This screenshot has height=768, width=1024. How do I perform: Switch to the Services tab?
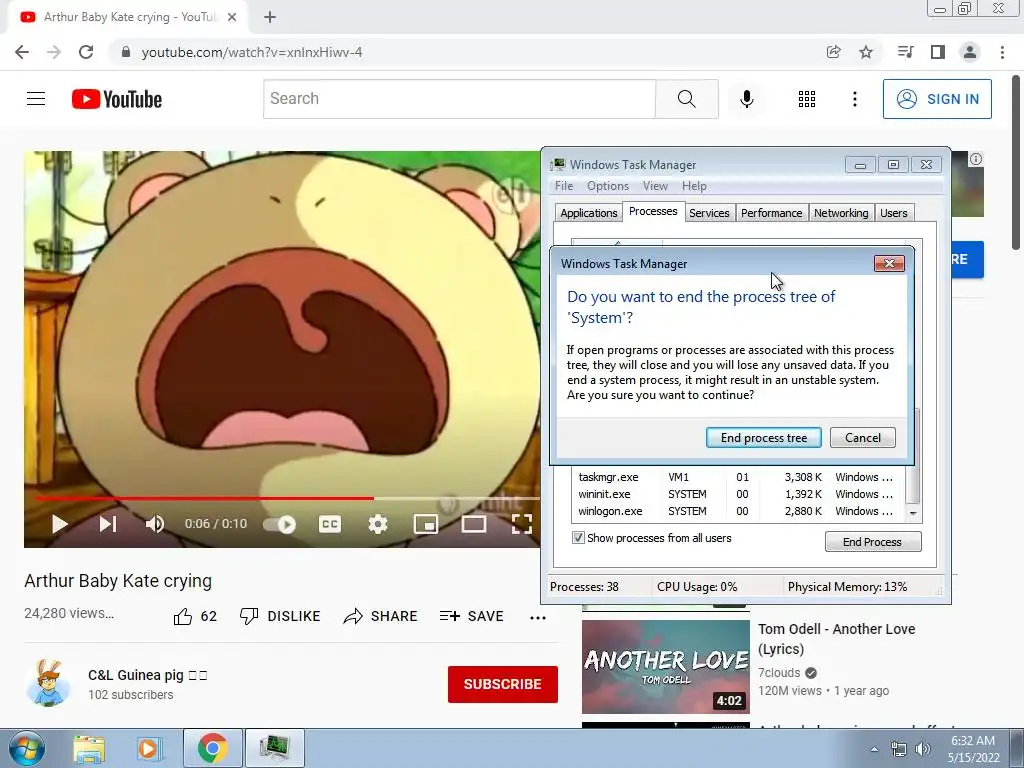coord(709,213)
